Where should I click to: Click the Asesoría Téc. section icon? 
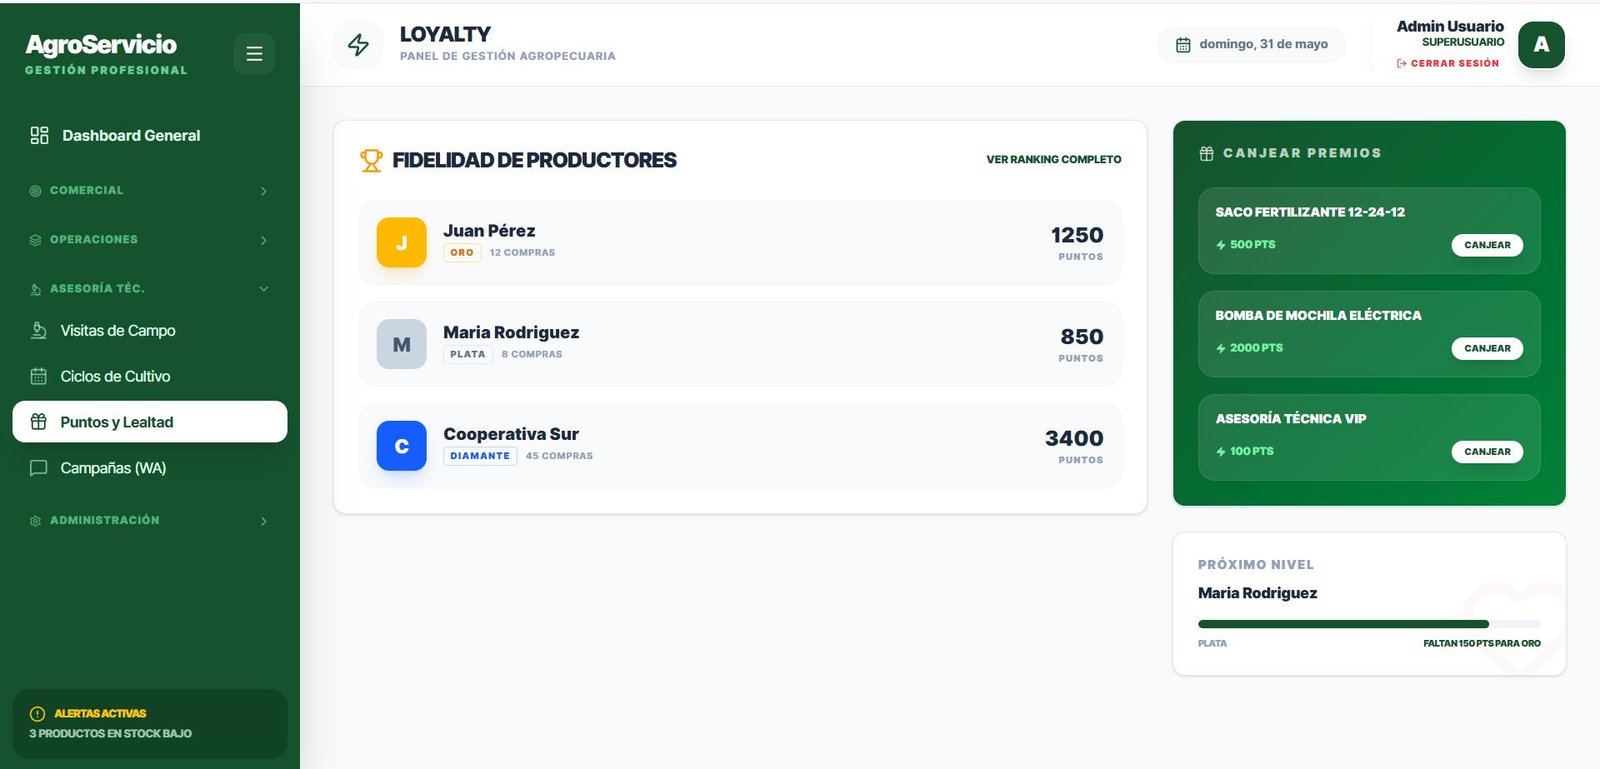(36, 289)
